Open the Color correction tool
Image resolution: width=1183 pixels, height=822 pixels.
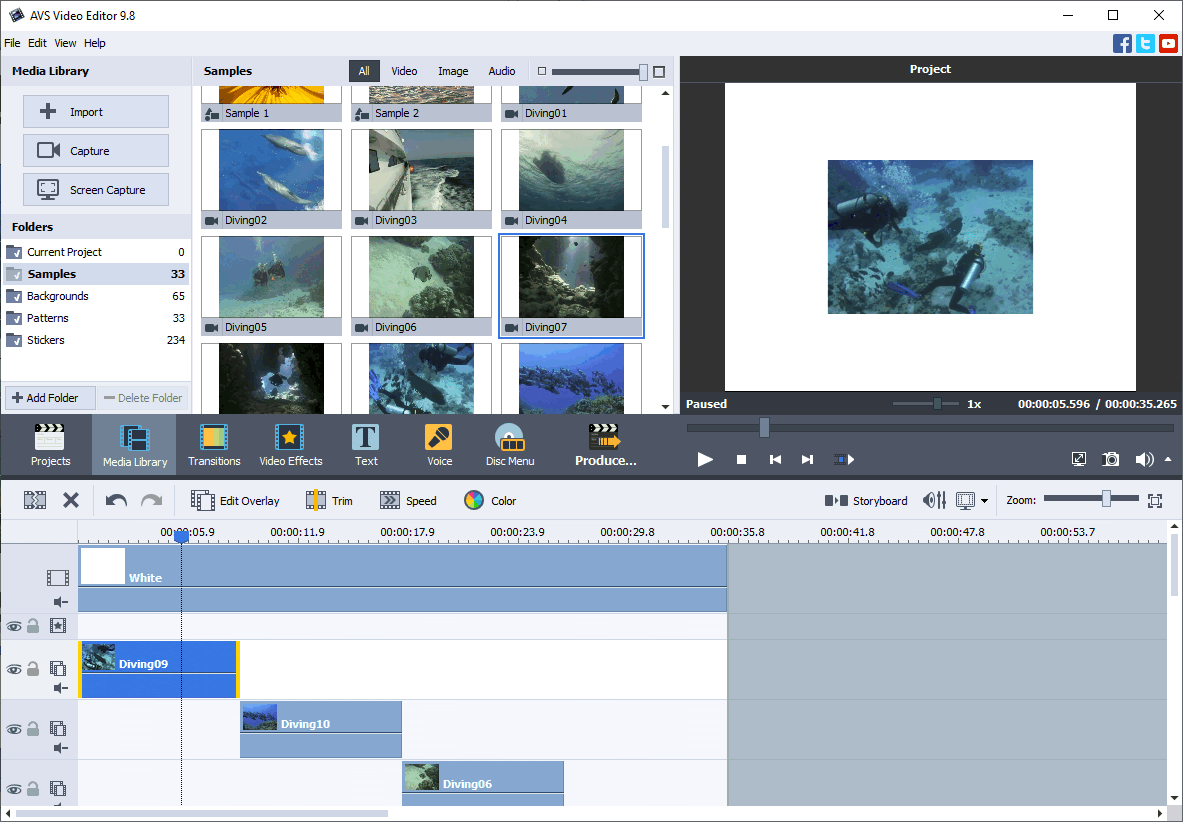(x=490, y=501)
